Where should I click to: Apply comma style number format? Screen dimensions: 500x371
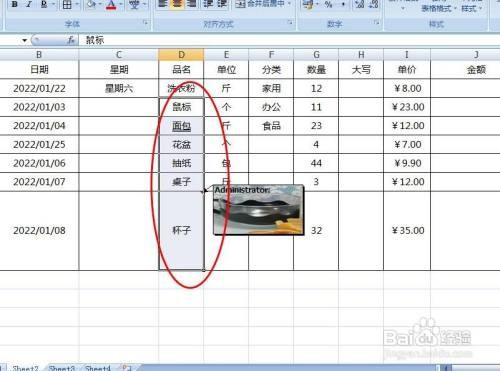click(343, 4)
